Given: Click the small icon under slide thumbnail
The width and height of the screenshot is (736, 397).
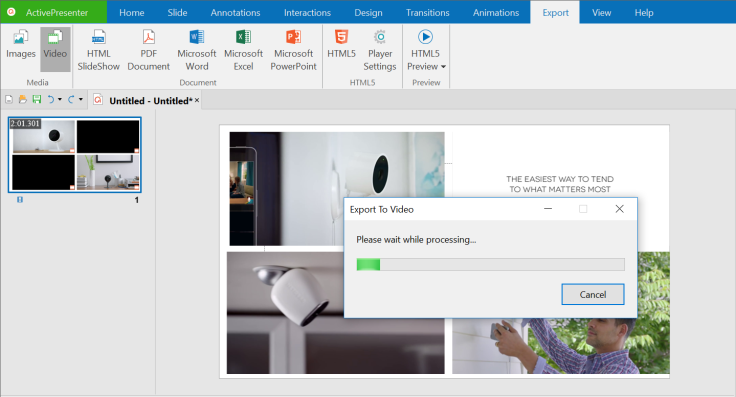Looking at the screenshot, I should (20, 200).
